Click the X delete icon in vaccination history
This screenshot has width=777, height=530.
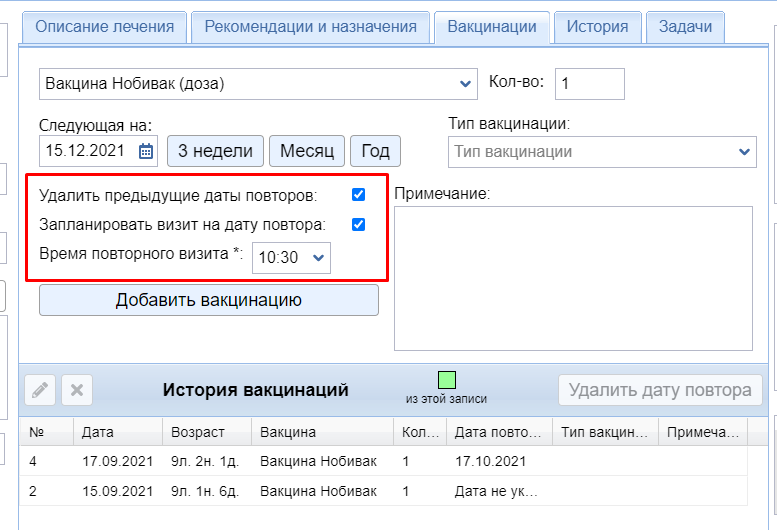coord(78,390)
